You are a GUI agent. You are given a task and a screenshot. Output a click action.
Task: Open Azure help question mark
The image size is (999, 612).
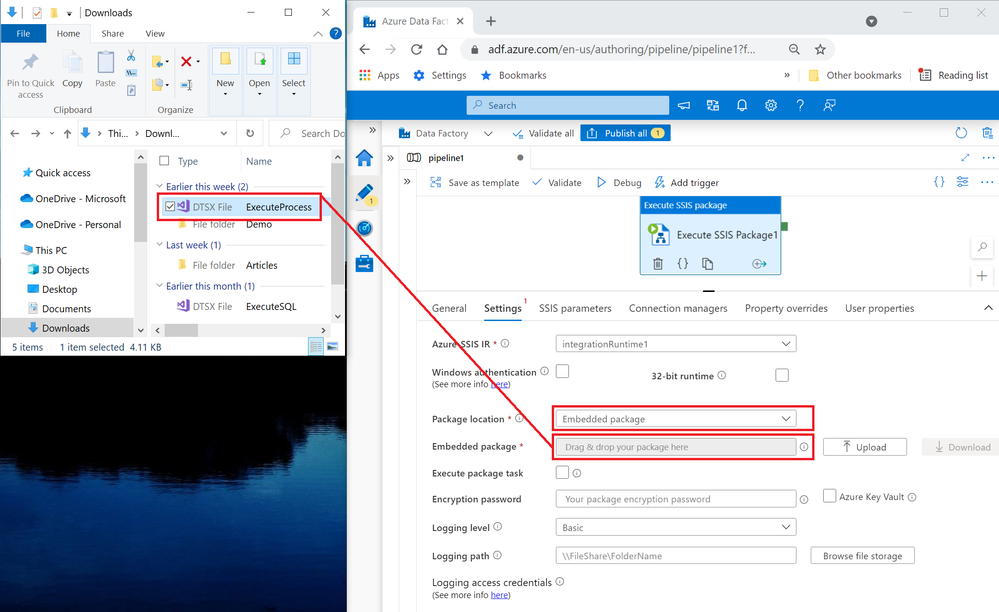point(800,105)
